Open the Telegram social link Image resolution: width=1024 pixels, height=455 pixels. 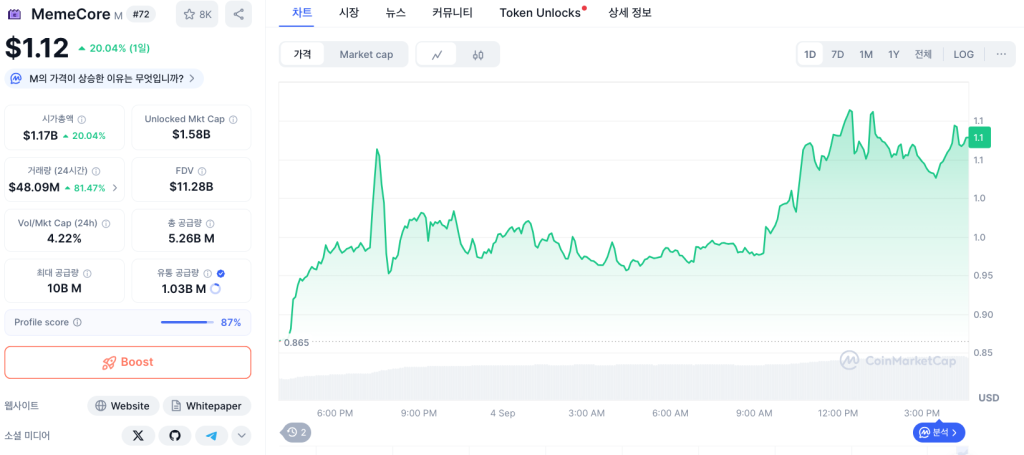[x=210, y=435]
